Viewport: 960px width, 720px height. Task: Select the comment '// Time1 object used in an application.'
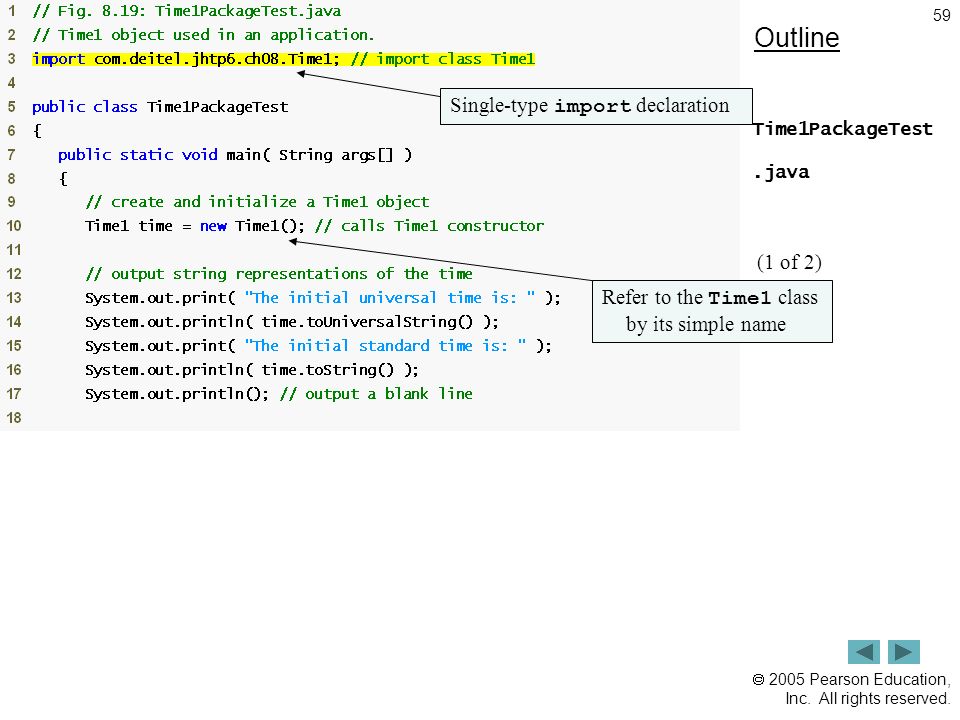point(203,35)
